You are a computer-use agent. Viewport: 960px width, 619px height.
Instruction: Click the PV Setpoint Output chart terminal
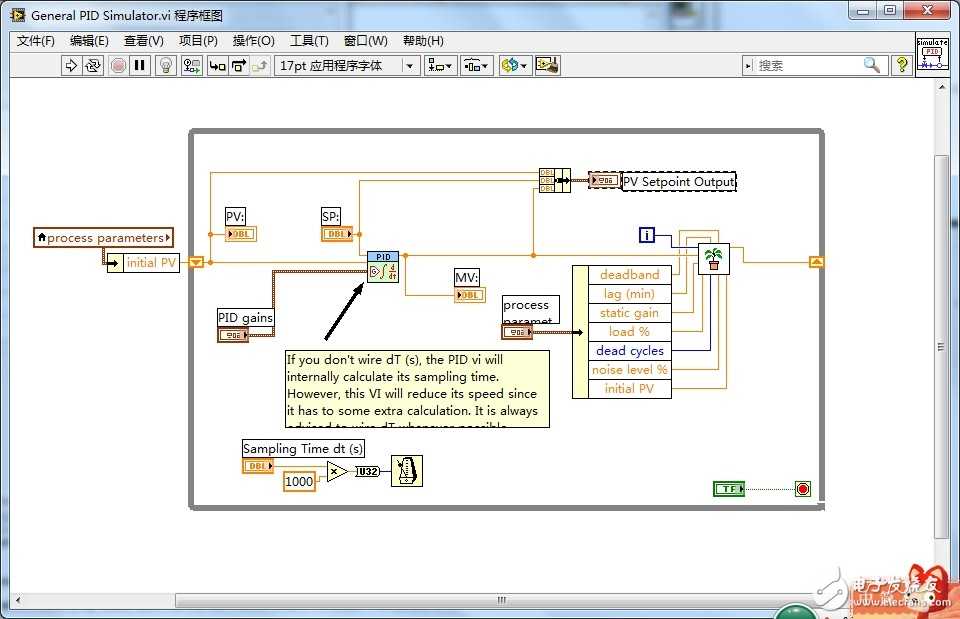604,181
